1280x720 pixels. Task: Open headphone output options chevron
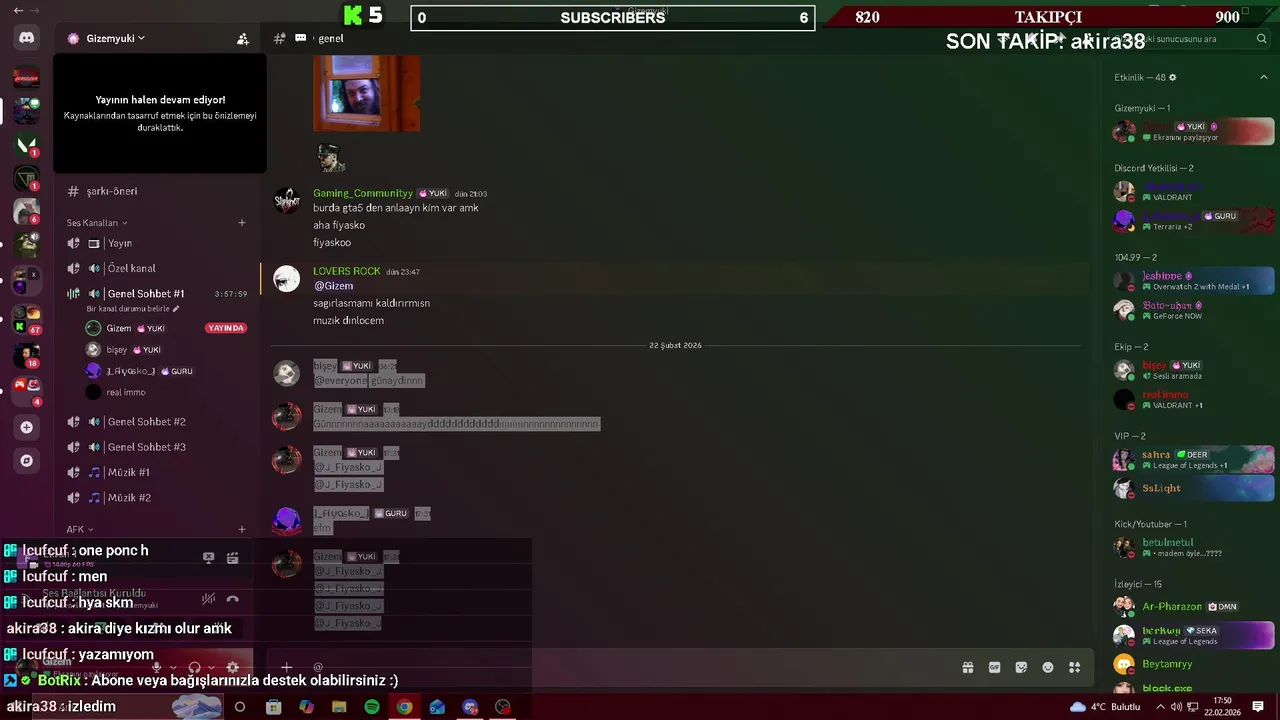[212, 667]
